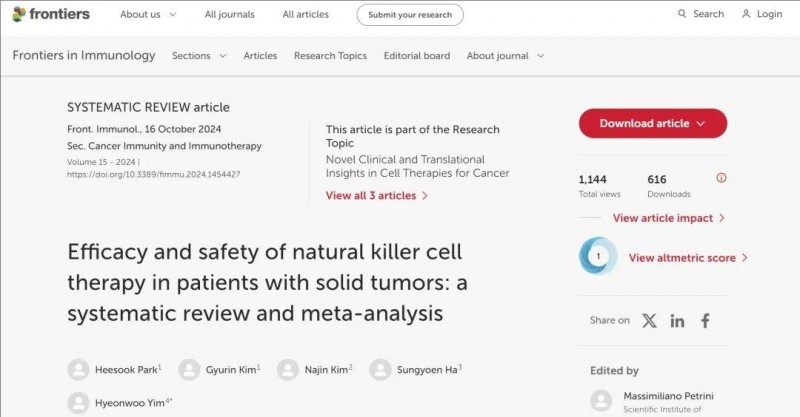Click the Front. Immunol., 16 October 2024 text
800x417 pixels.
coord(144,129)
